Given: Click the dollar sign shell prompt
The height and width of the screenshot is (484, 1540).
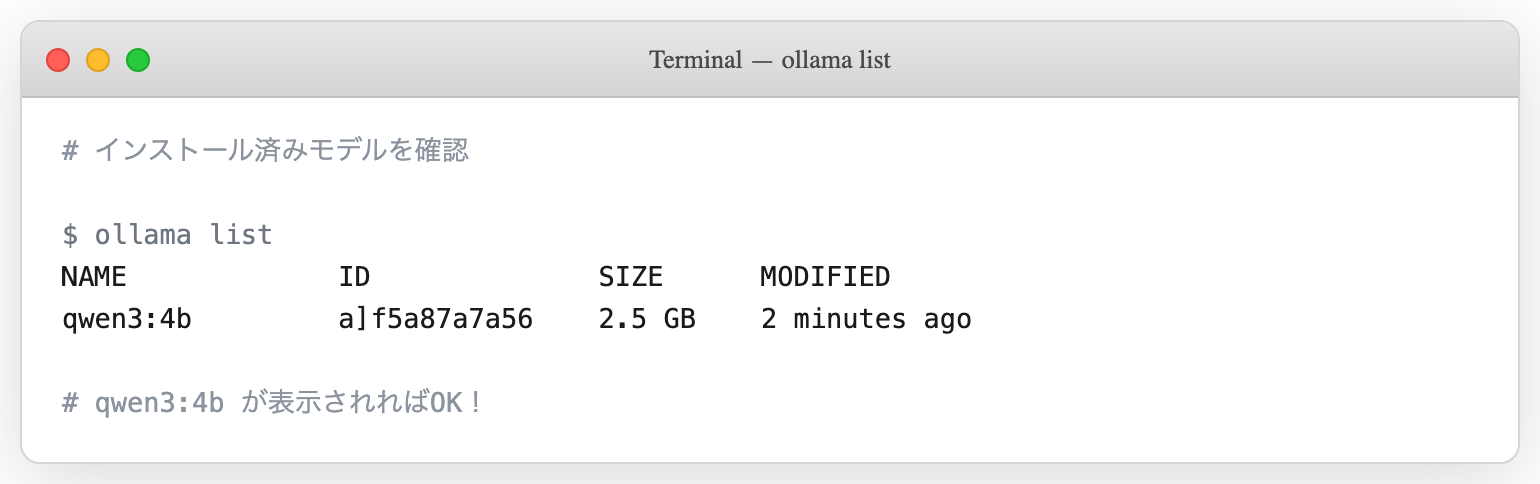Looking at the screenshot, I should 69,235.
